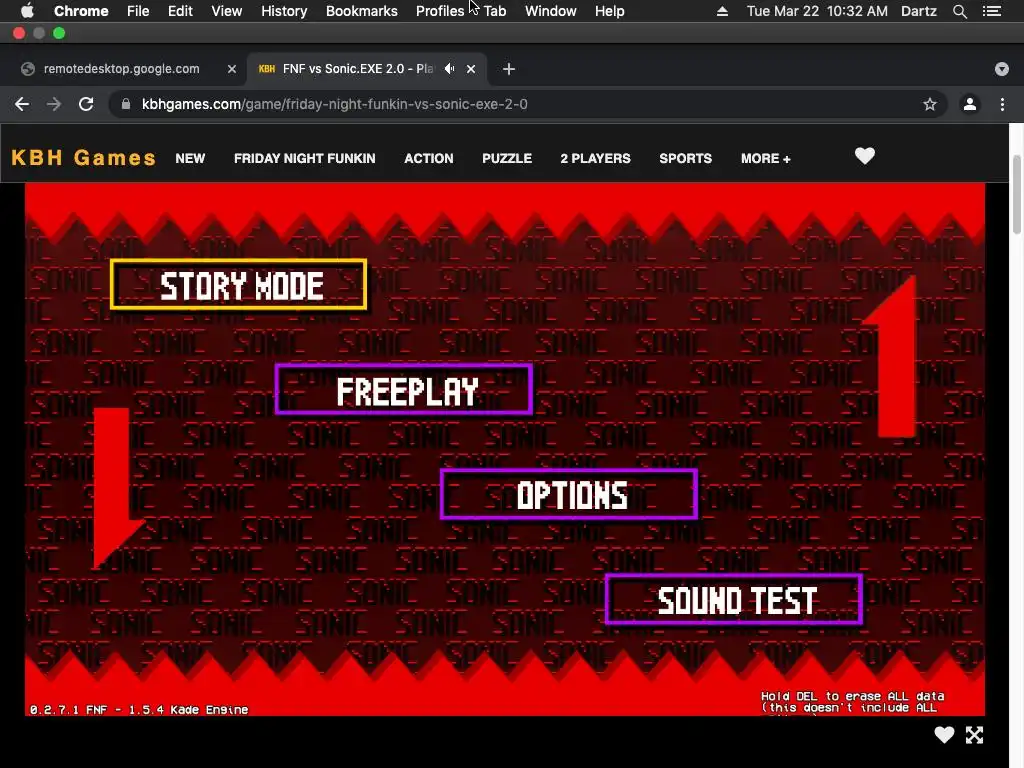Open the Apple menu

(27, 11)
